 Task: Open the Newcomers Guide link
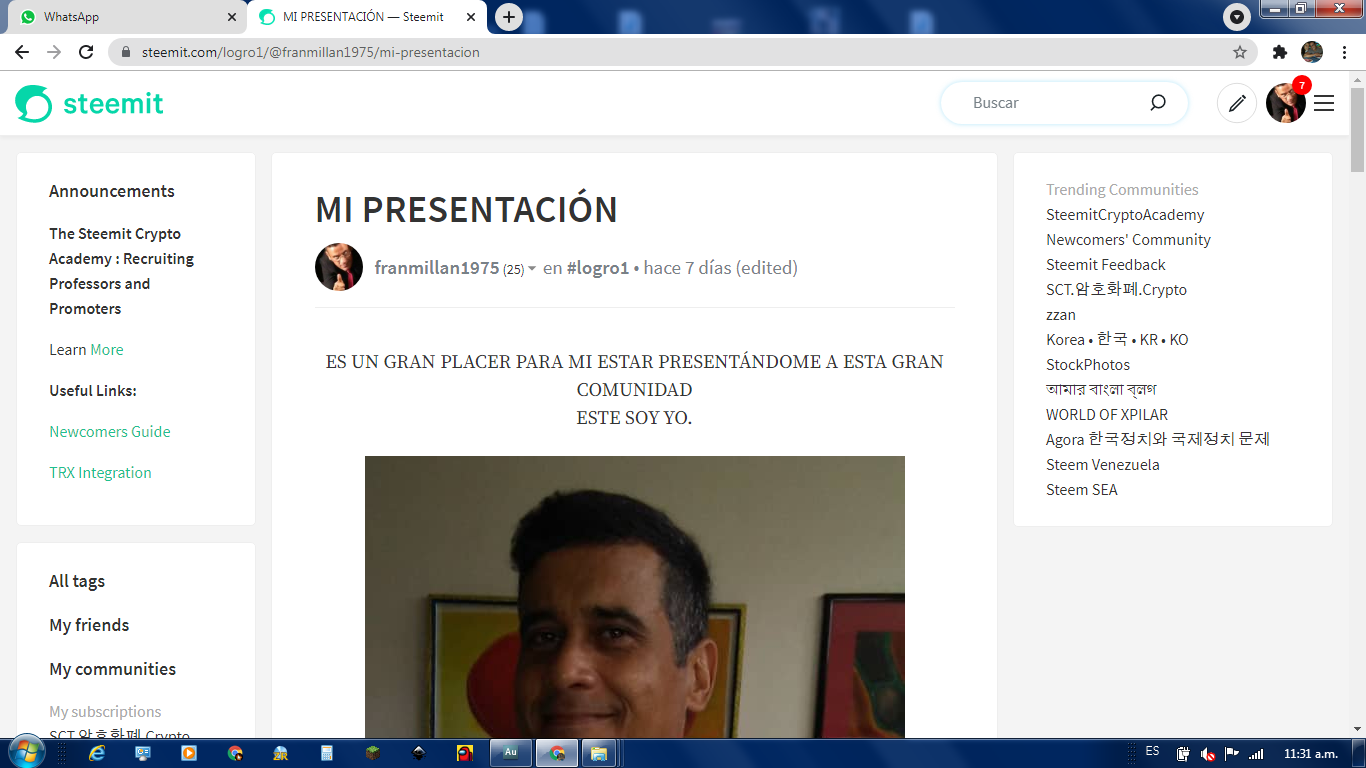pyautogui.click(x=110, y=431)
